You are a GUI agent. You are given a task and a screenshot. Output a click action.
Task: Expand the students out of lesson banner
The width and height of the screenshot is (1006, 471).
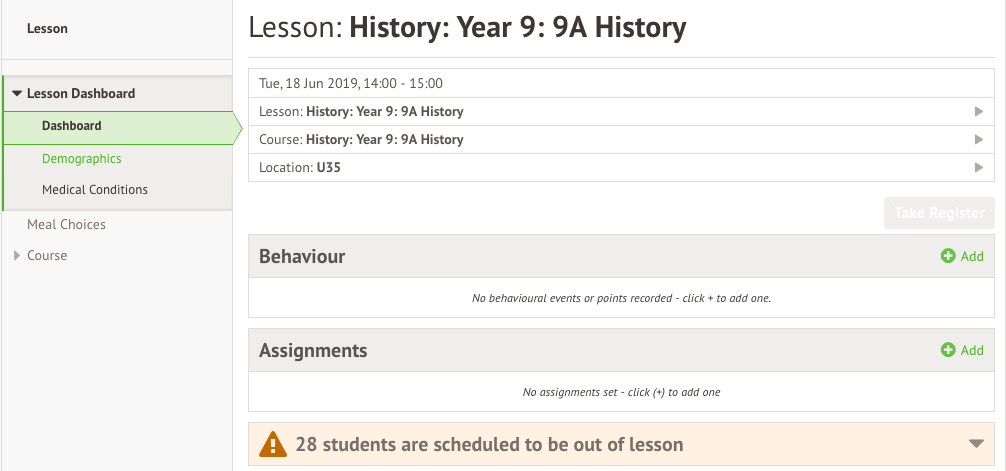point(977,444)
